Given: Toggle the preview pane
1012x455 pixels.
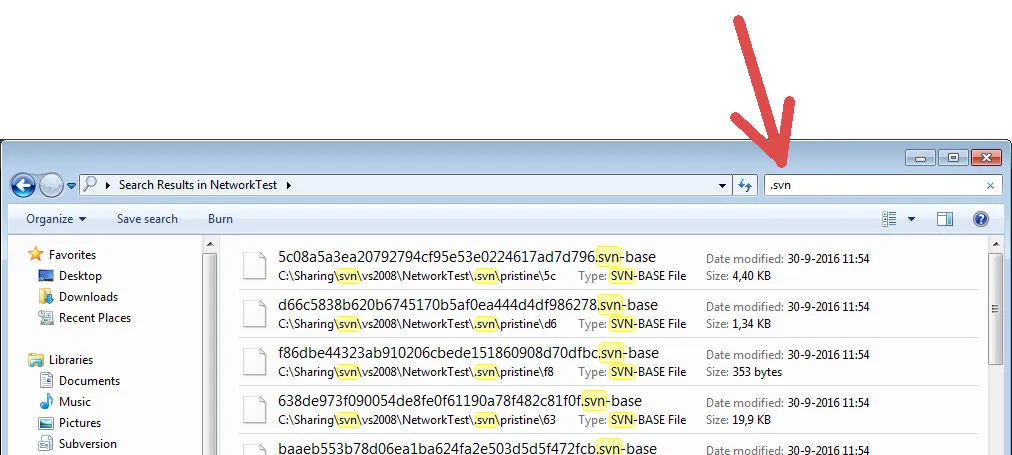Looking at the screenshot, I should [945, 219].
